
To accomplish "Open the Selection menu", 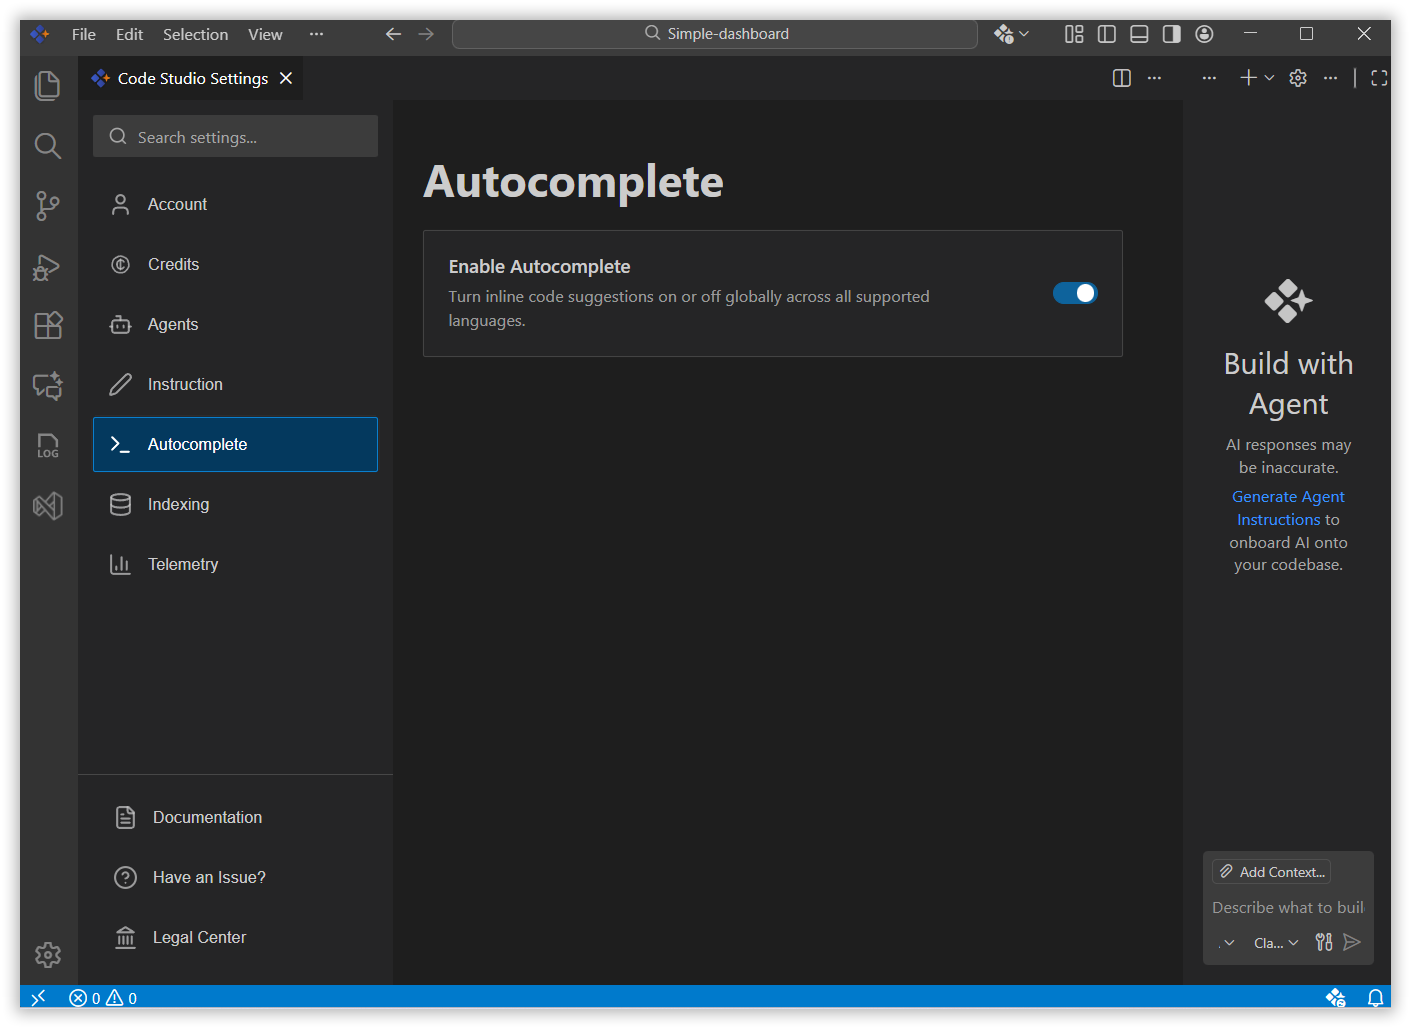I will point(195,34).
